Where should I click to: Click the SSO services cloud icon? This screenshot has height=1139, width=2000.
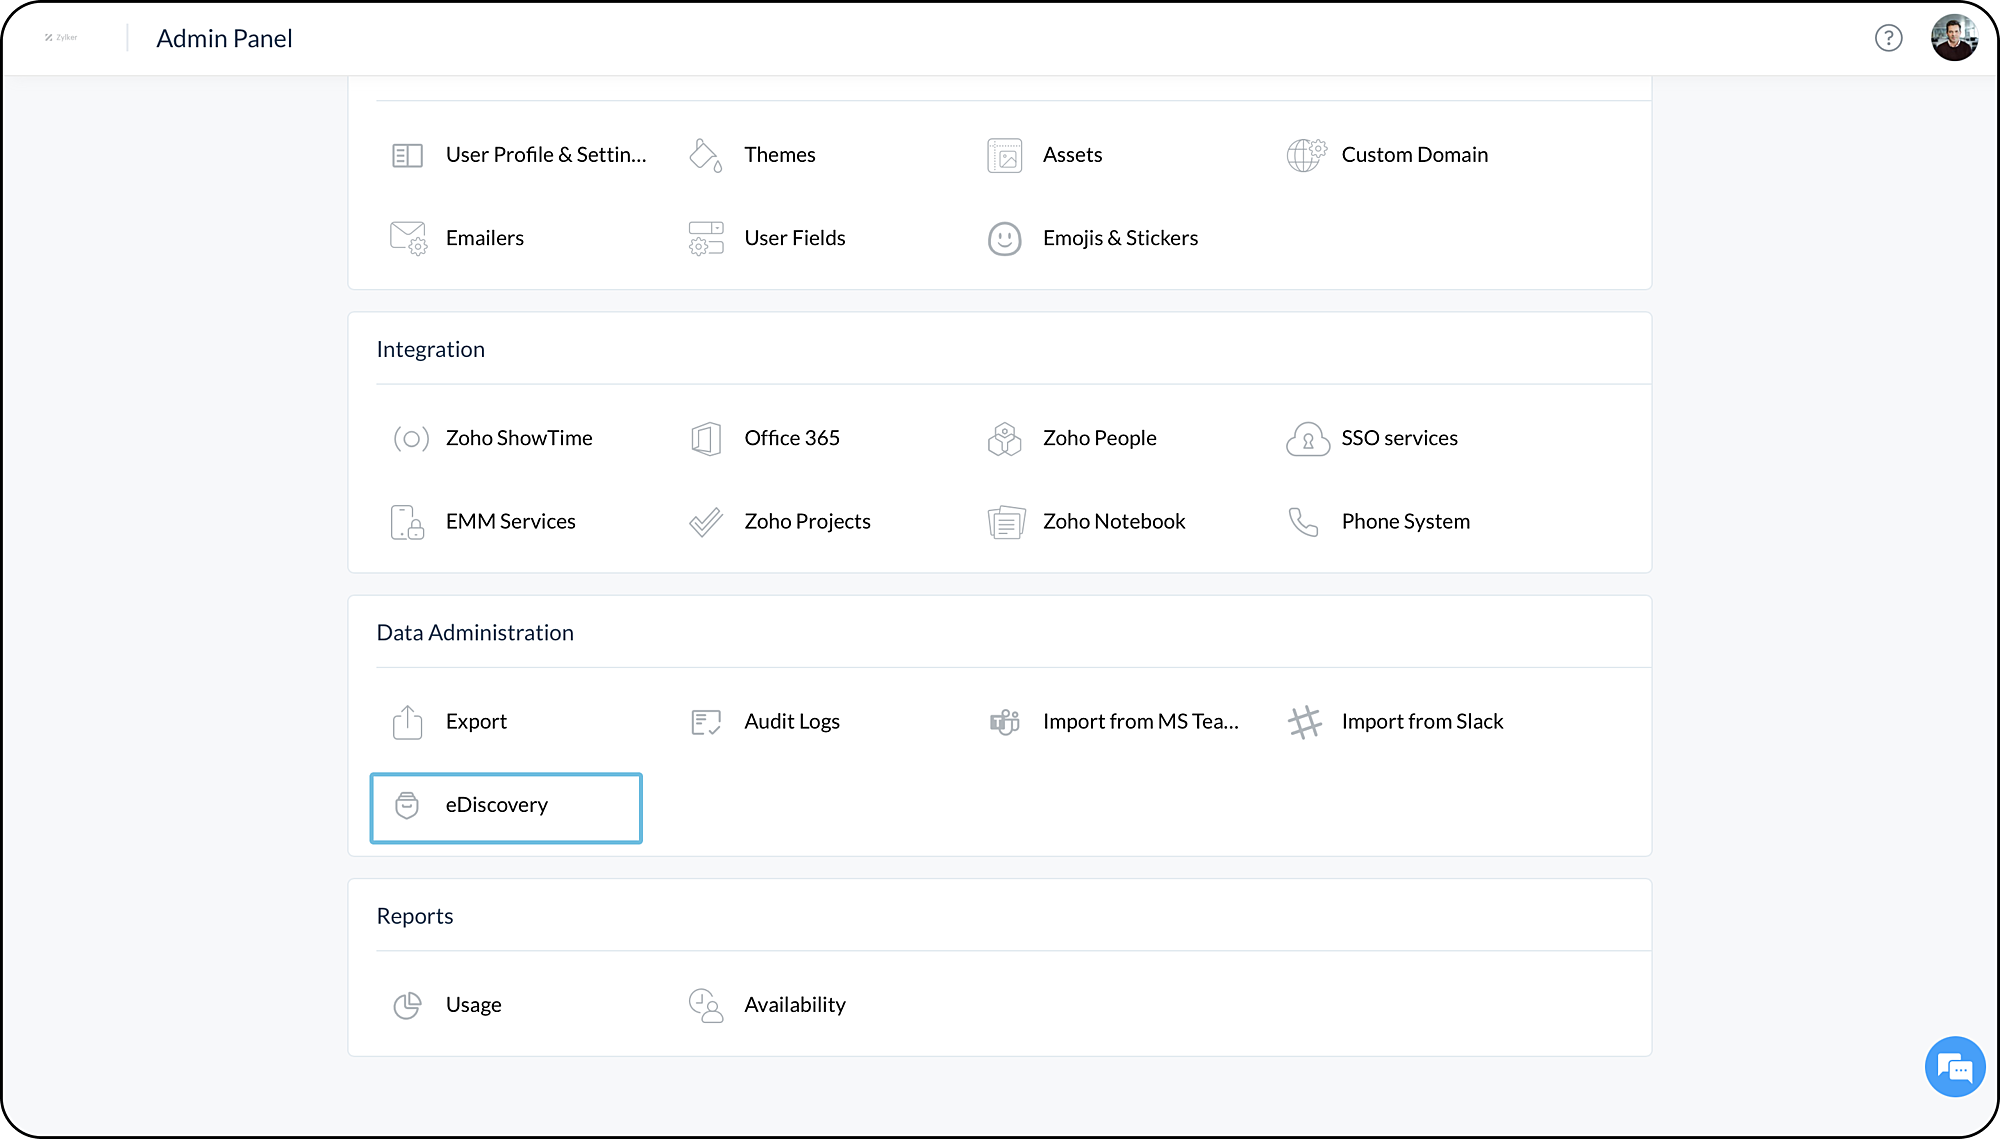pyautogui.click(x=1307, y=438)
